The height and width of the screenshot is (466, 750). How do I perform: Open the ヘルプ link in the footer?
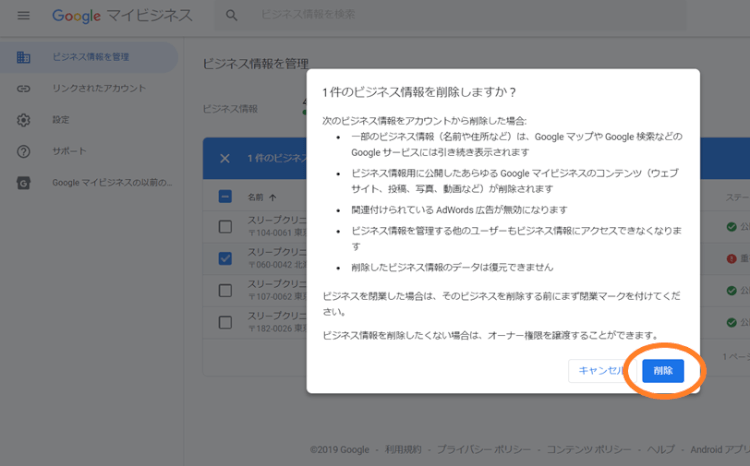point(660,450)
